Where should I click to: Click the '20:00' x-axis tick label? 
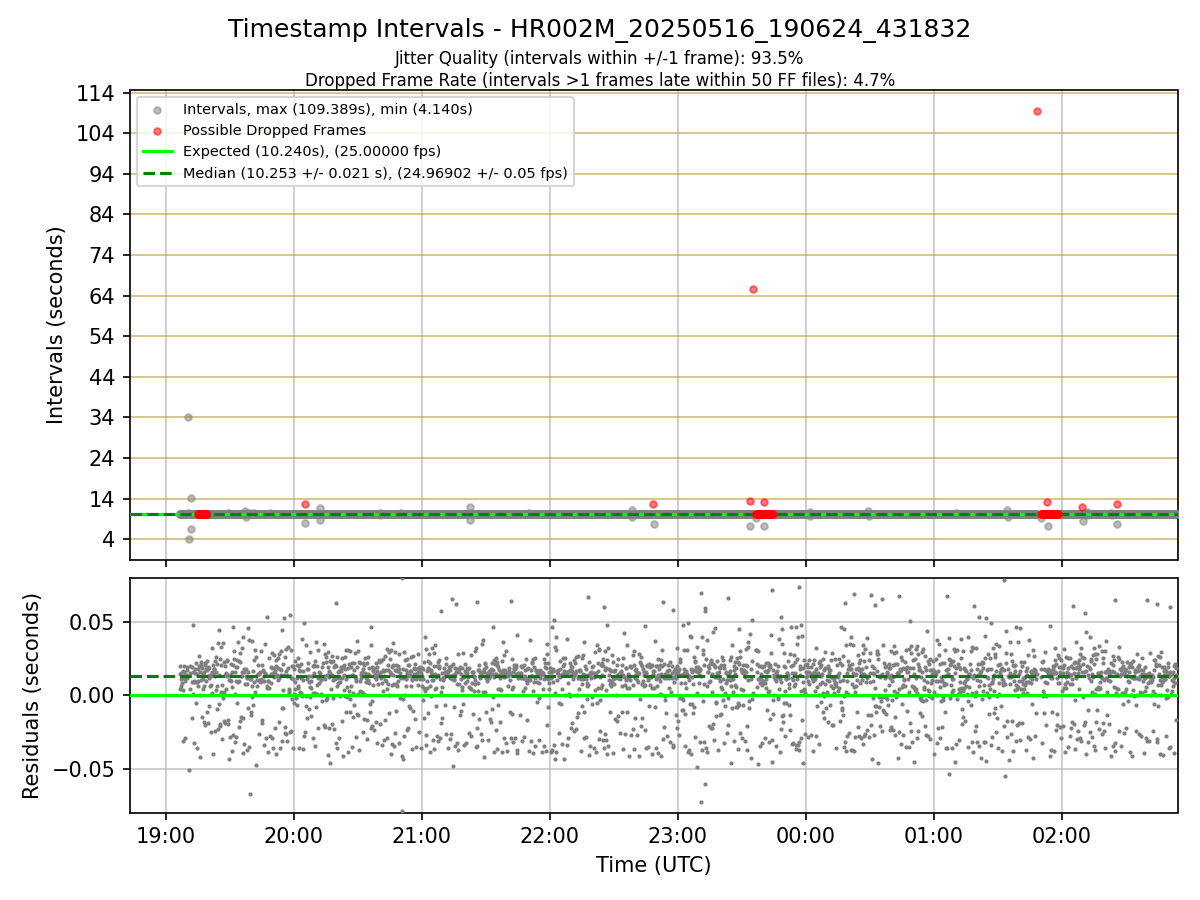point(294,835)
